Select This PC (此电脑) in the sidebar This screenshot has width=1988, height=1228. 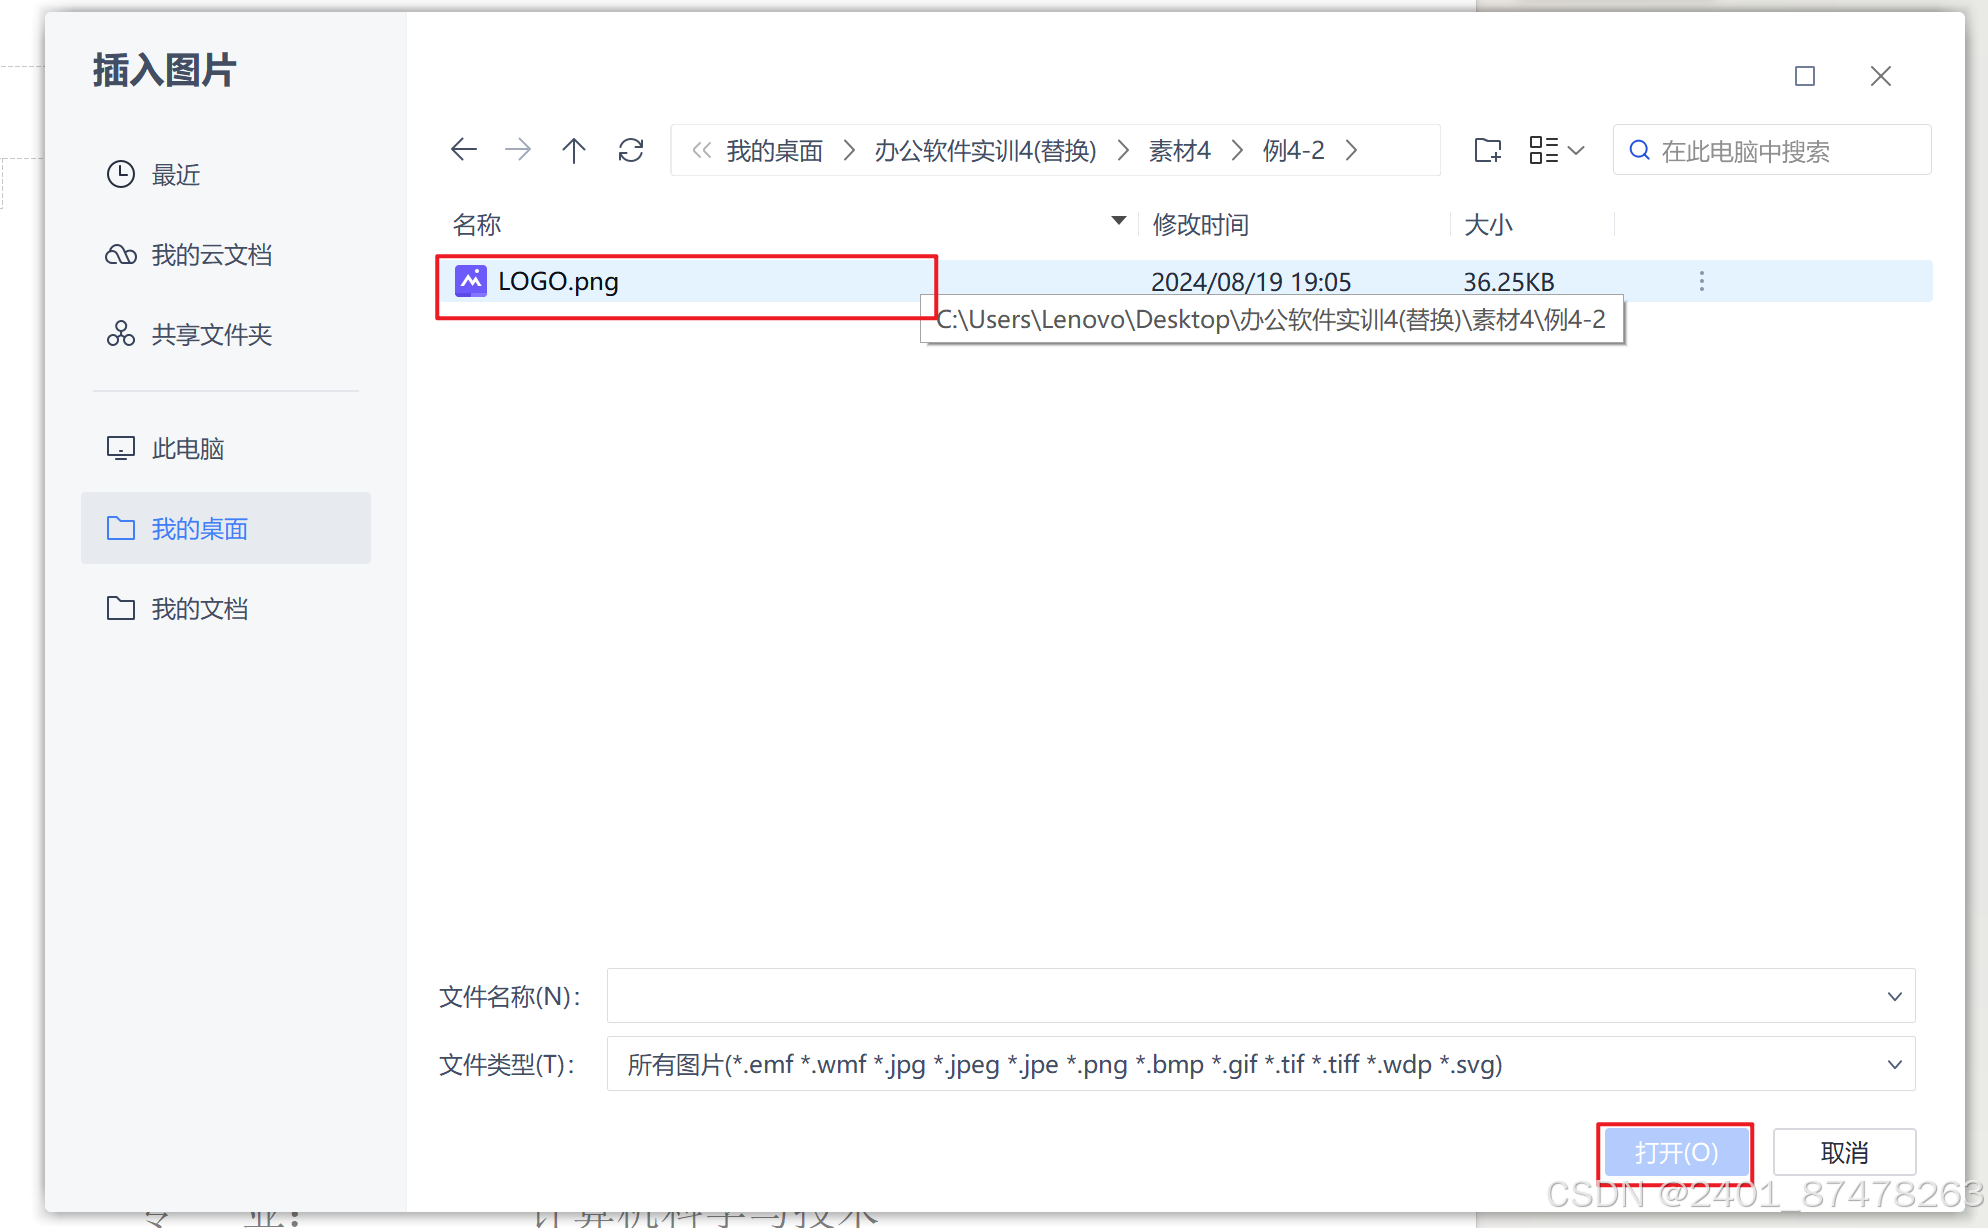tap(187, 449)
